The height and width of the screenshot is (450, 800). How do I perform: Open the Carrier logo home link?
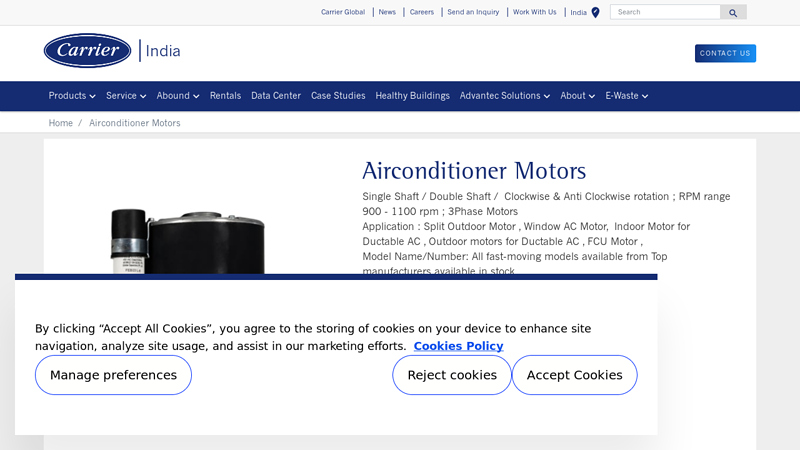click(87, 51)
